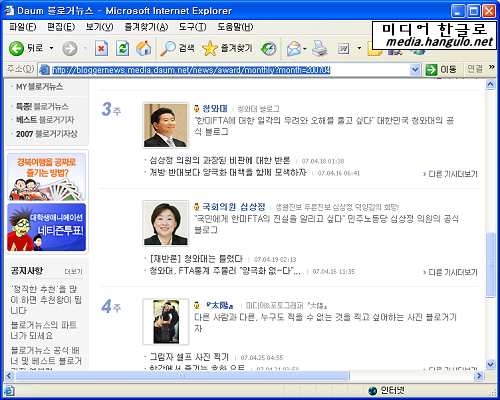Click the vertical scrollbar thumb
Viewport: 500px width, 400px height.
click(490, 265)
